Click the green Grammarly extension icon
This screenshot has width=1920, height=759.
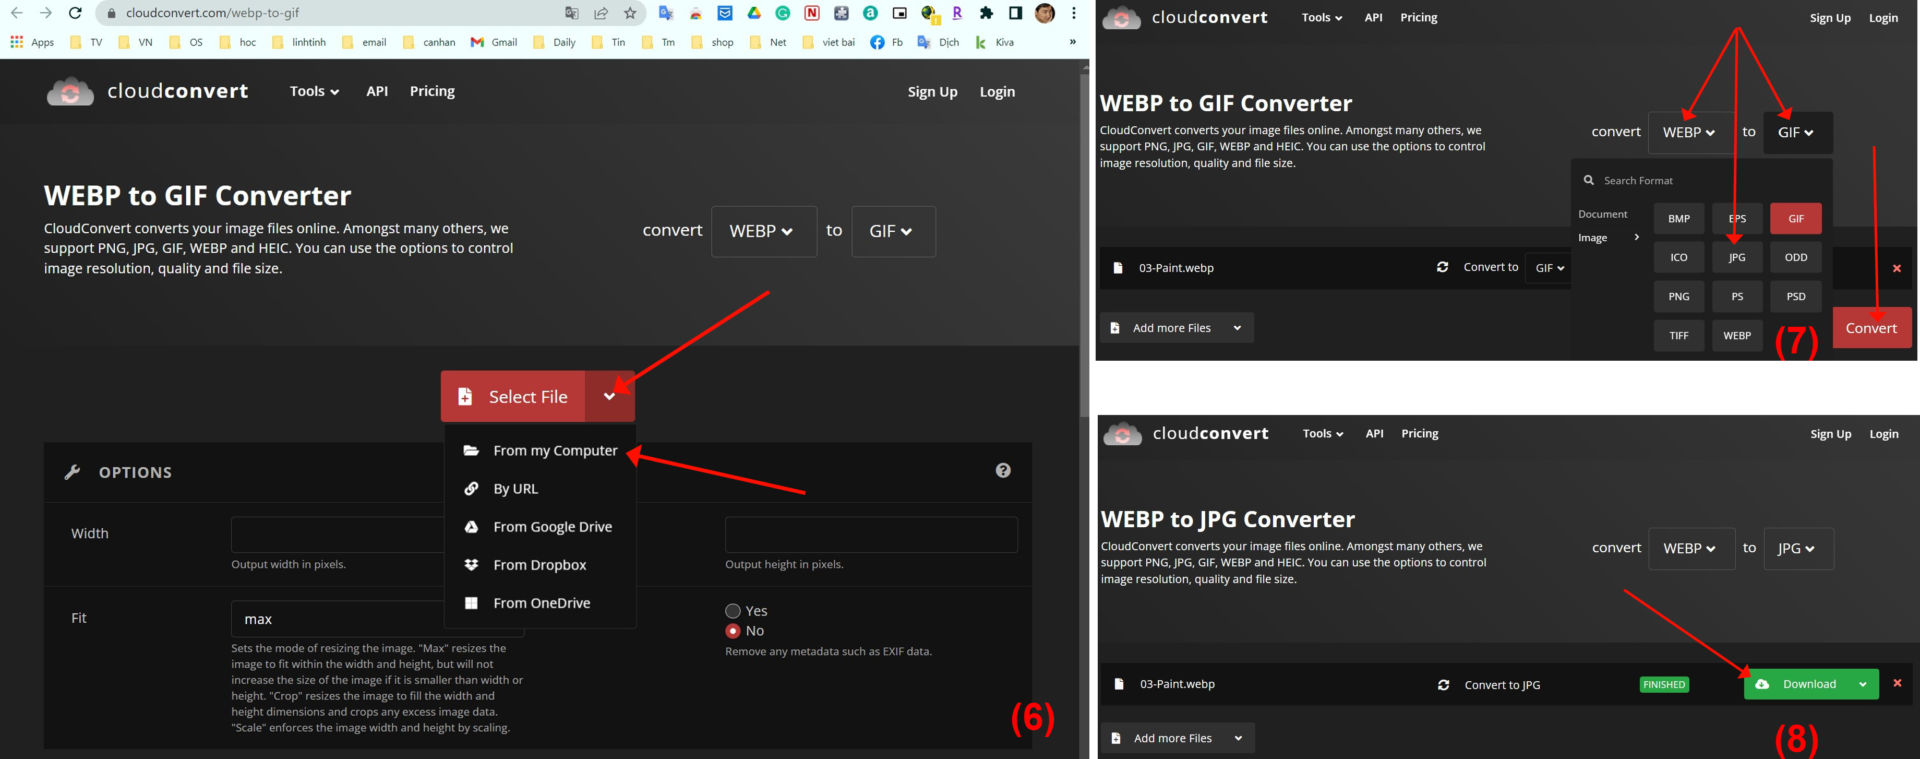(783, 13)
